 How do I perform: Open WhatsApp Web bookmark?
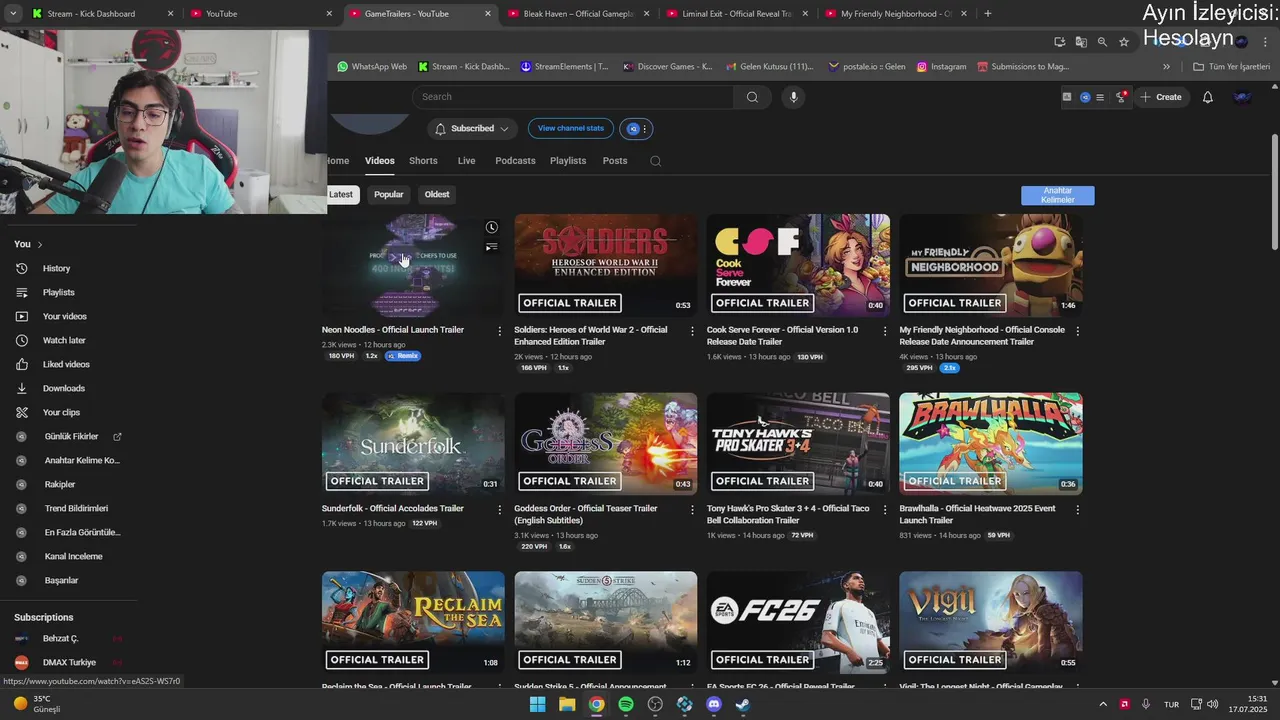(x=372, y=67)
